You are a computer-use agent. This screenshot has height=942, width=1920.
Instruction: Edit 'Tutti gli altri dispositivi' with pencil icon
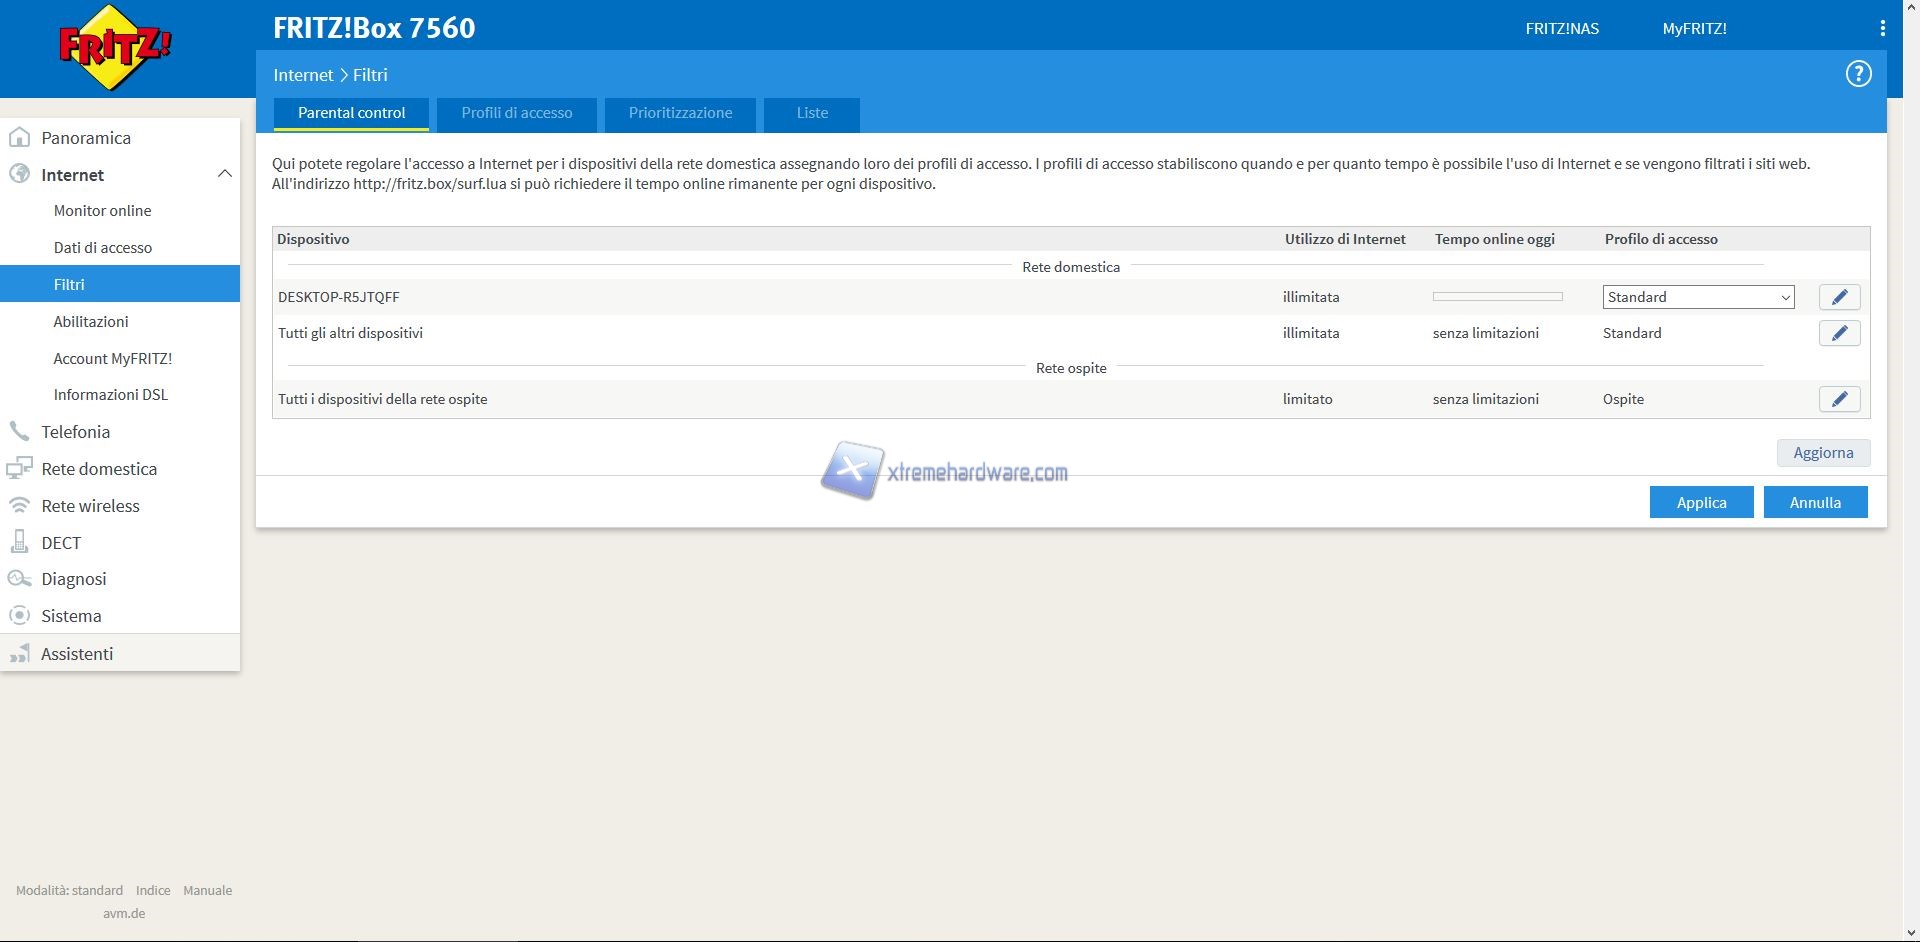point(1839,333)
